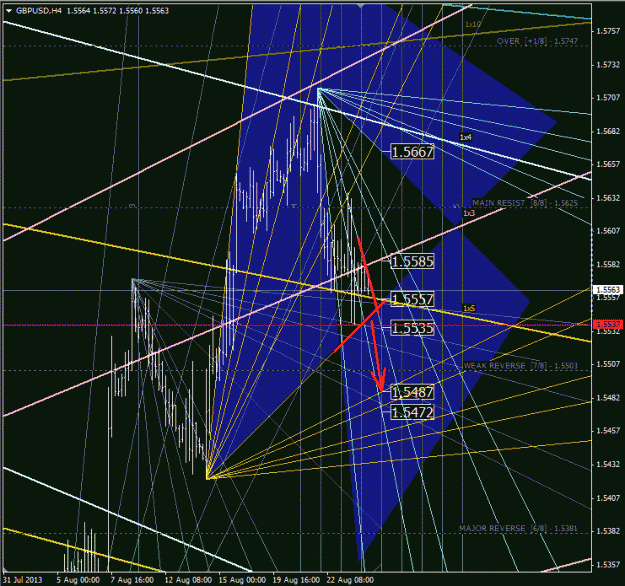The height and width of the screenshot is (586, 625).
Task: Click the 1.5487 price label box
Action: 412,392
